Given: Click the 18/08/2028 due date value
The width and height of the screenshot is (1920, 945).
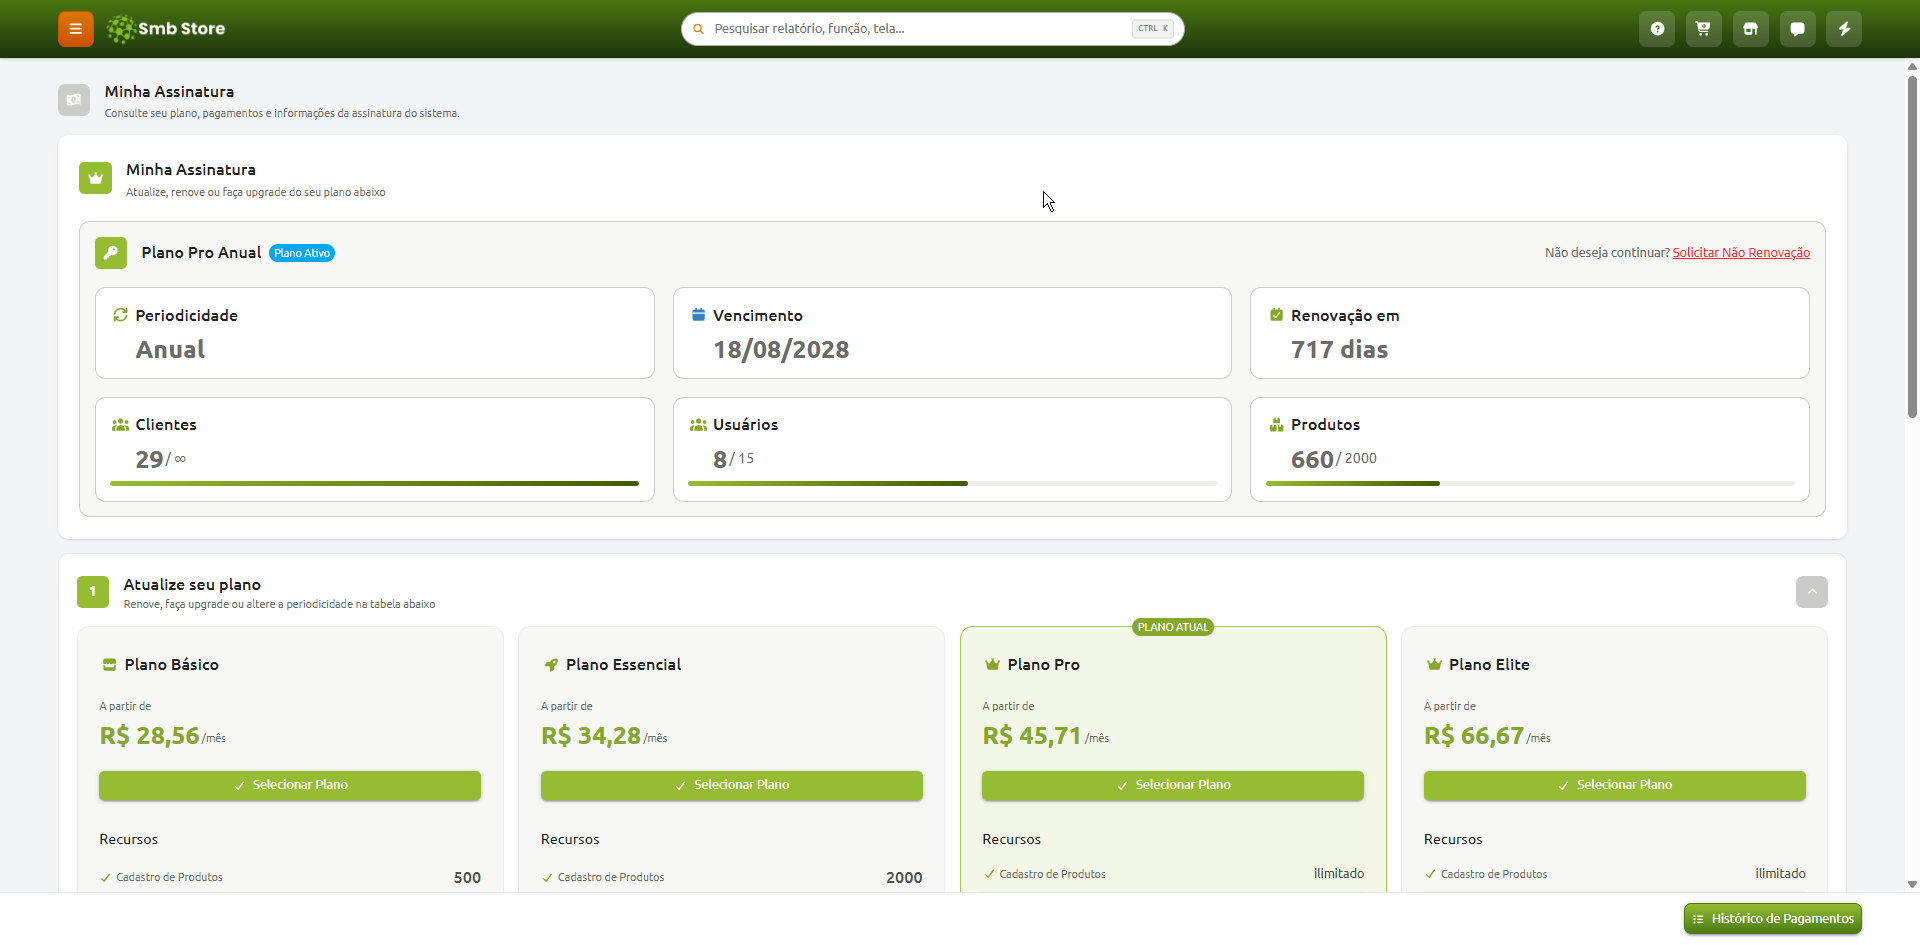Looking at the screenshot, I should (781, 350).
